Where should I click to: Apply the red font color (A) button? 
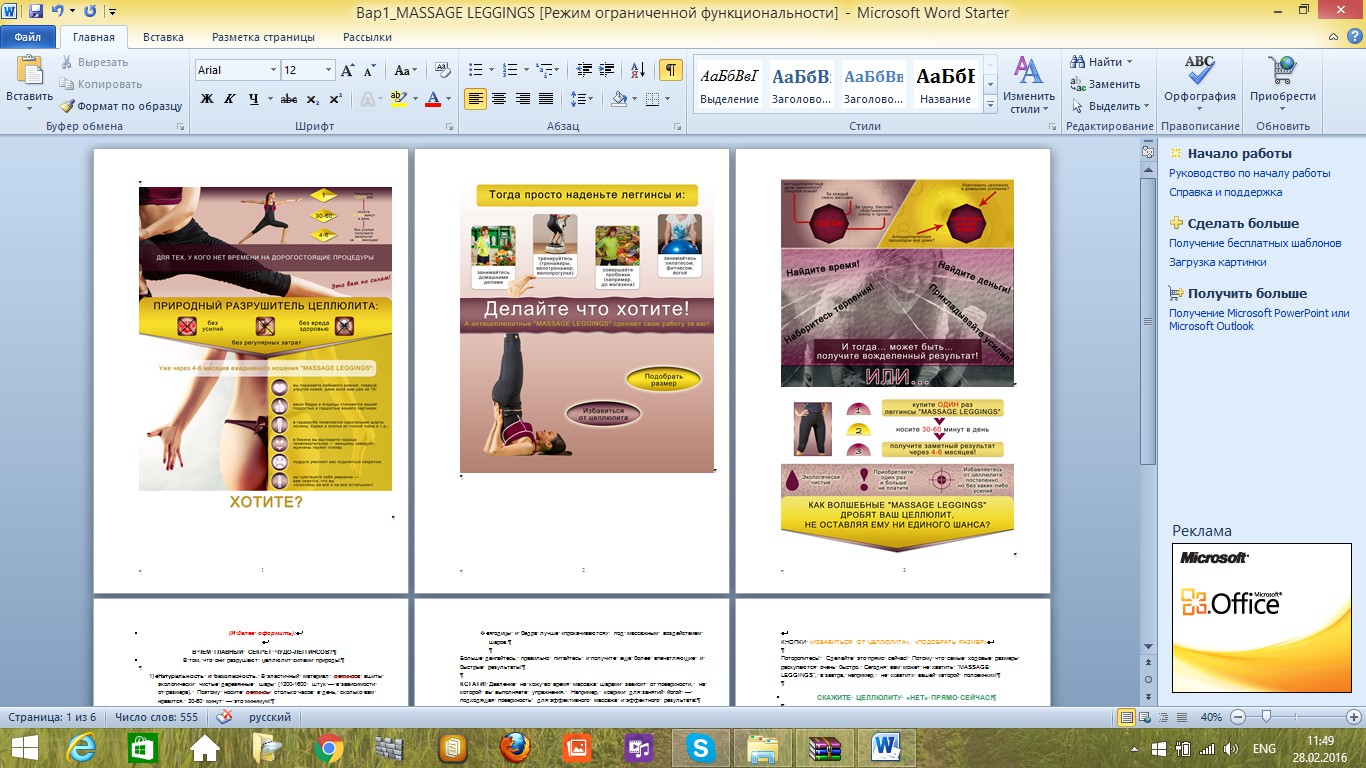[x=432, y=99]
